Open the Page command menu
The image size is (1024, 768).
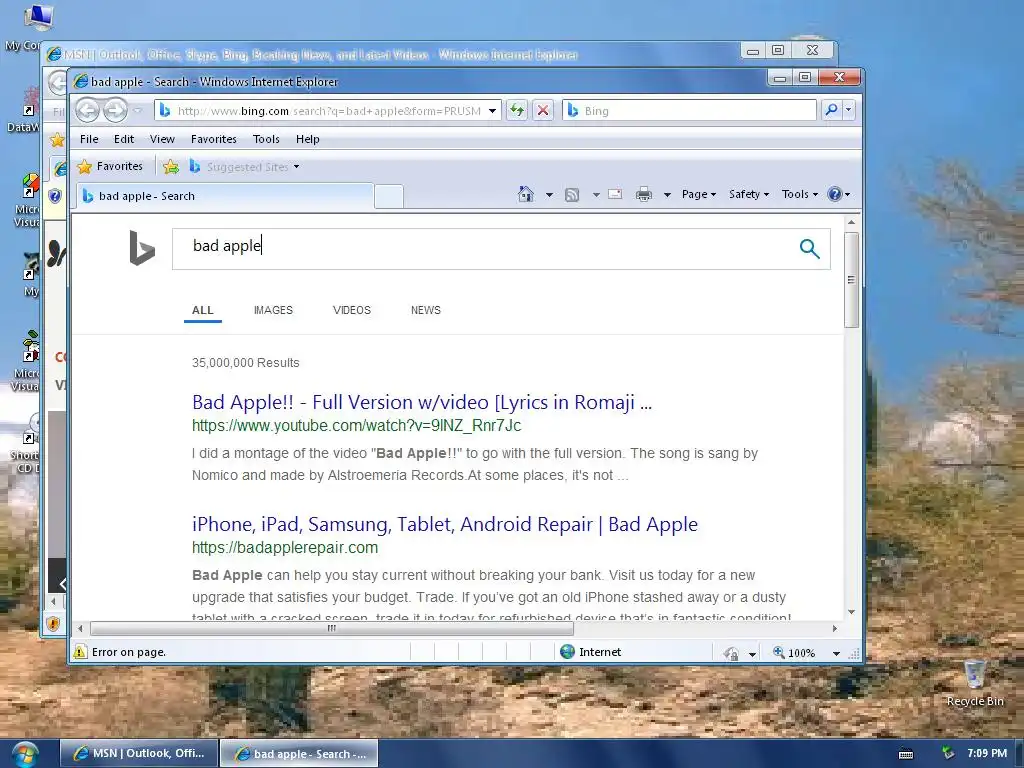click(699, 194)
